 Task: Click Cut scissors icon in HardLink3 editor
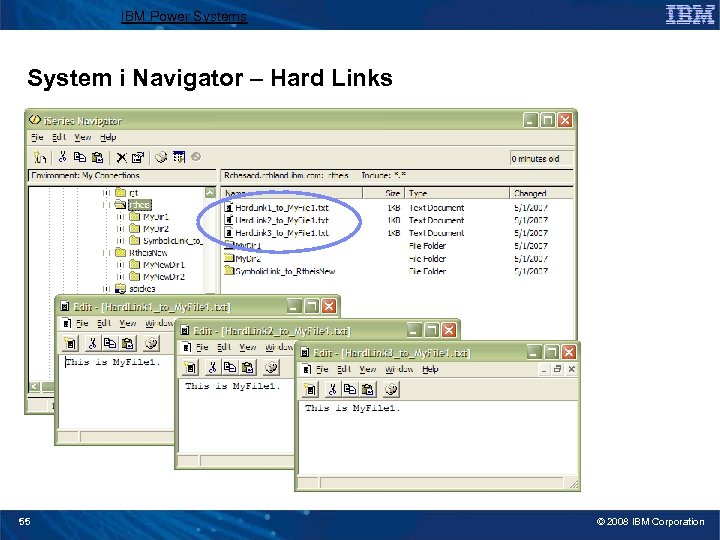332,389
